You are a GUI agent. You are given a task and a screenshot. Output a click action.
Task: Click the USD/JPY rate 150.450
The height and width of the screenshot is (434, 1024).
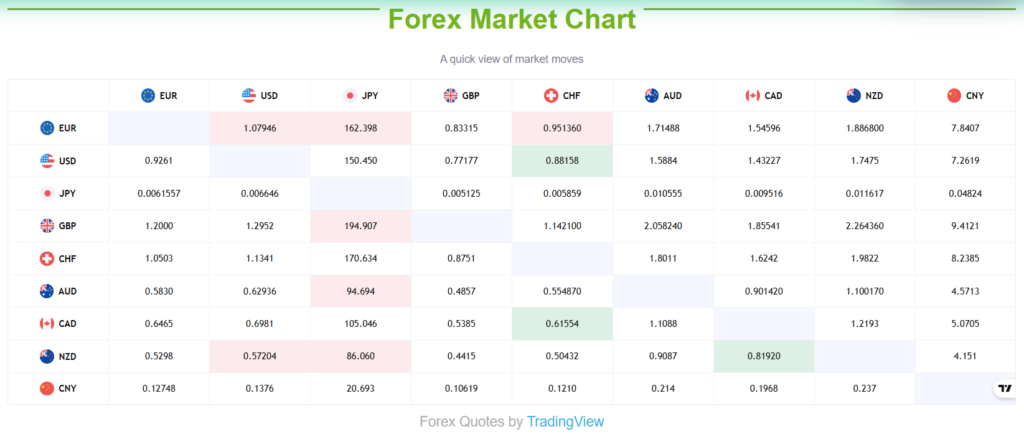point(360,161)
